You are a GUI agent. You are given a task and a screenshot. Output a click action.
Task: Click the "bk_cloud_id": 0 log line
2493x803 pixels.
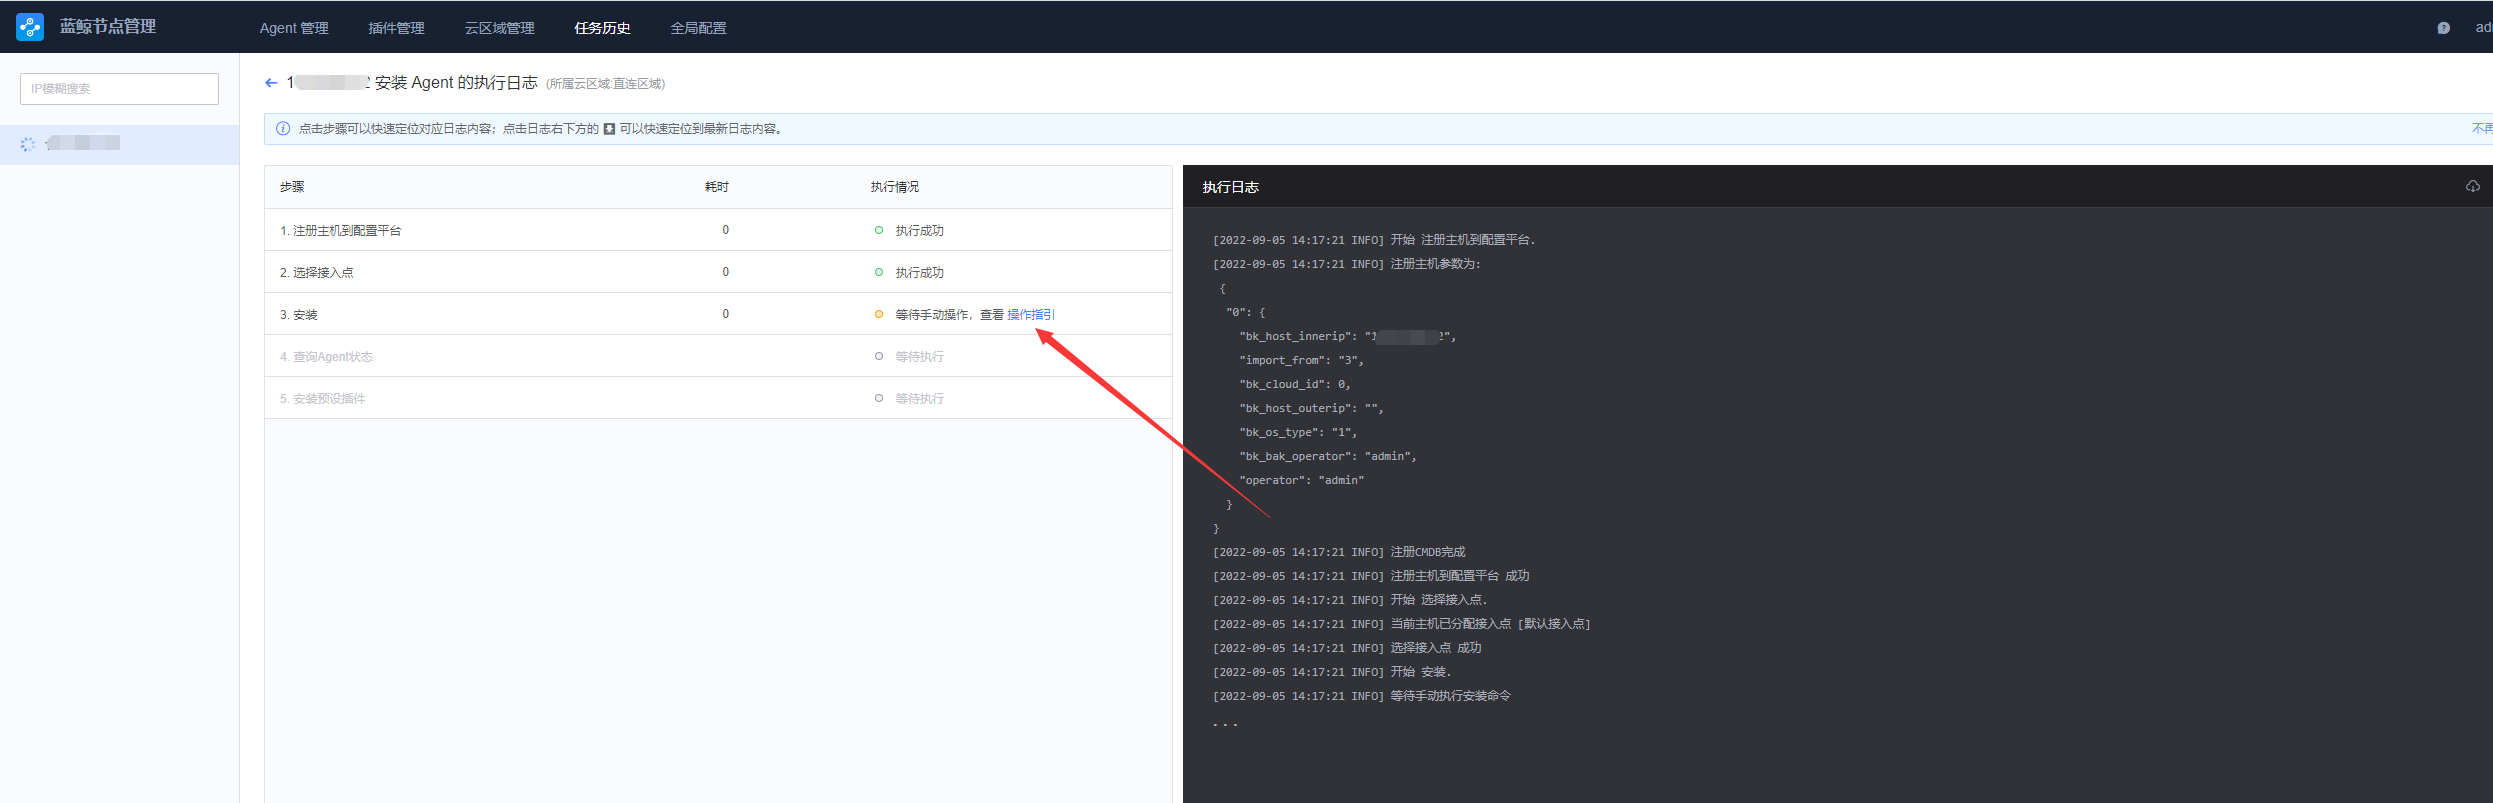1295,384
